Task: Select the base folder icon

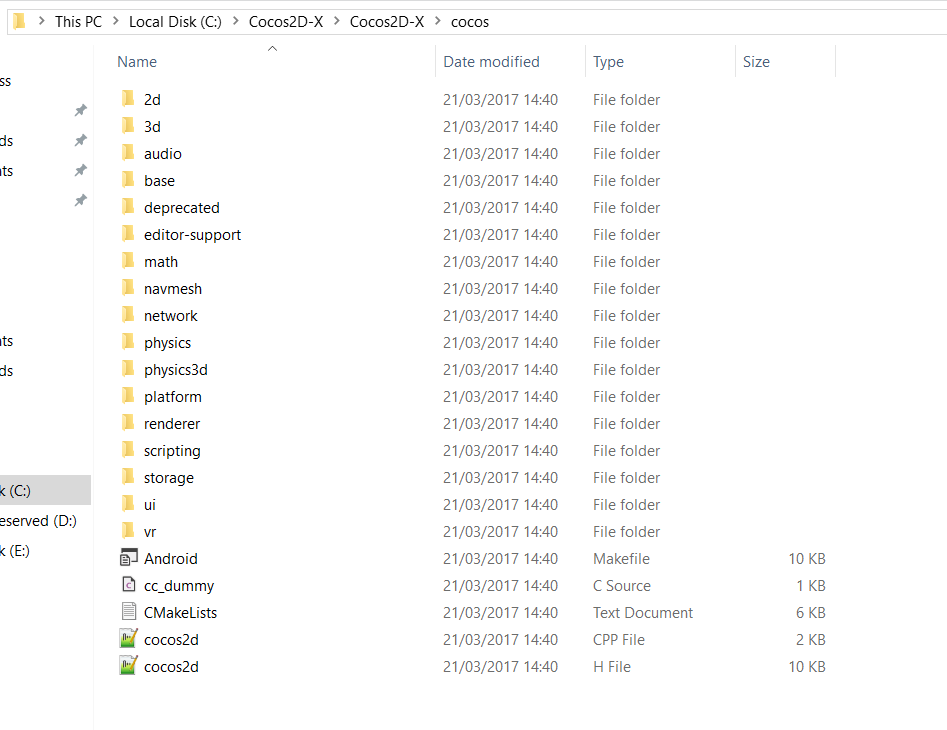Action: coord(127,180)
